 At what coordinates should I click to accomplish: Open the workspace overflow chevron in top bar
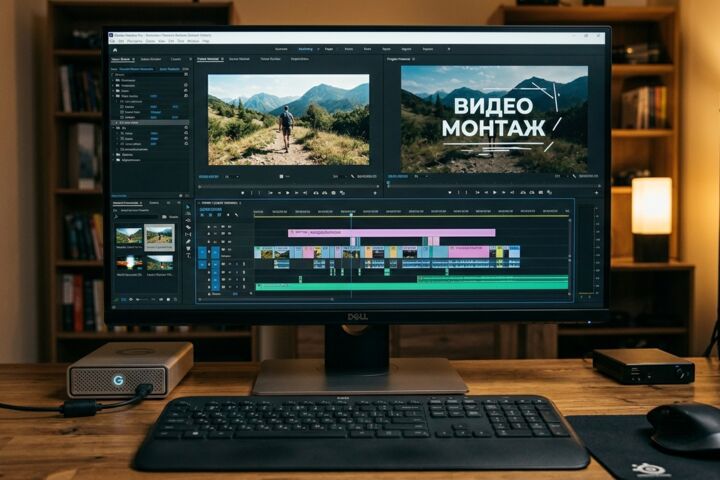[449, 49]
